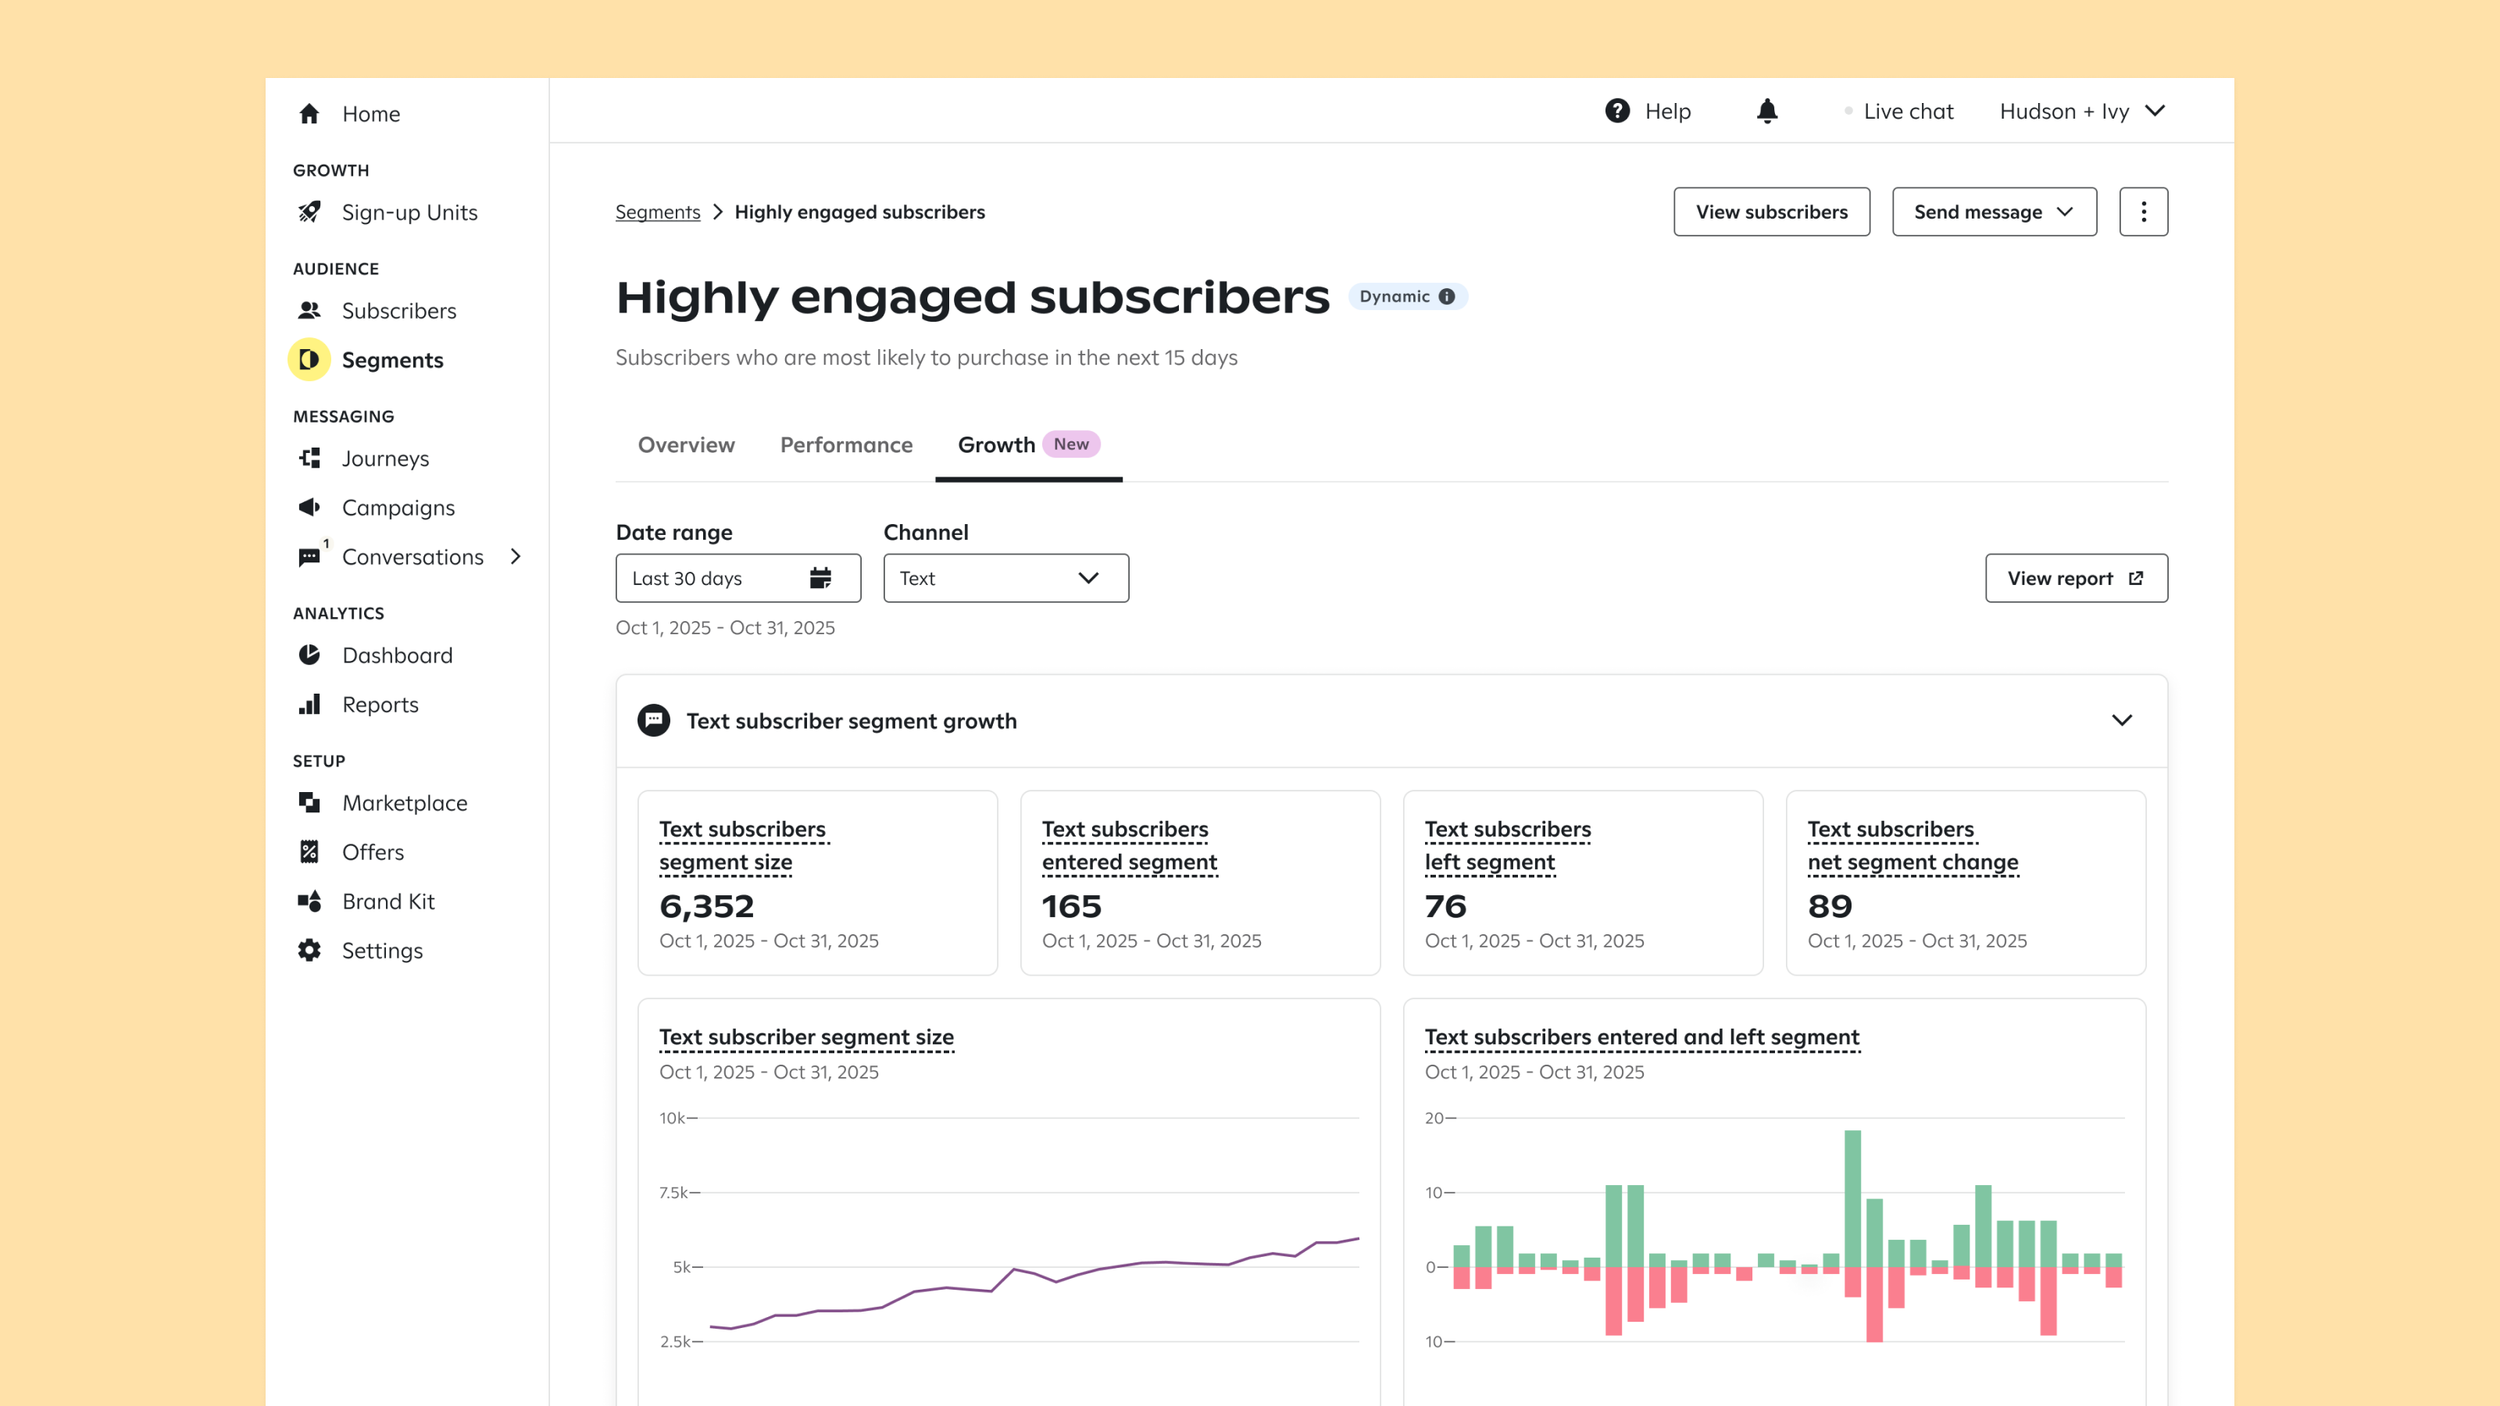Click the Settings gear icon
Image resolution: width=2500 pixels, height=1406 pixels.
(310, 950)
